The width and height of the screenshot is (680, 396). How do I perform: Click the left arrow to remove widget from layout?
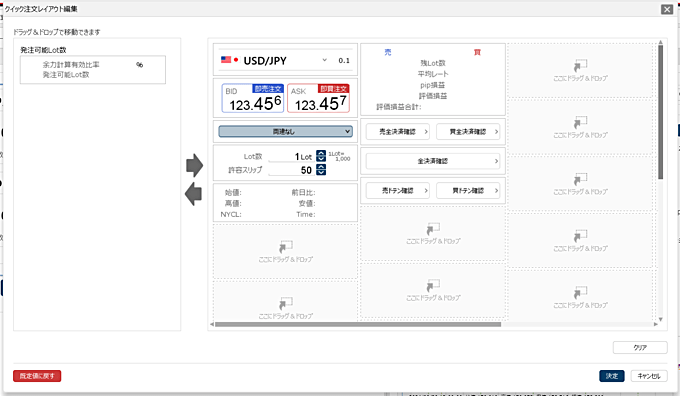tap(193, 193)
